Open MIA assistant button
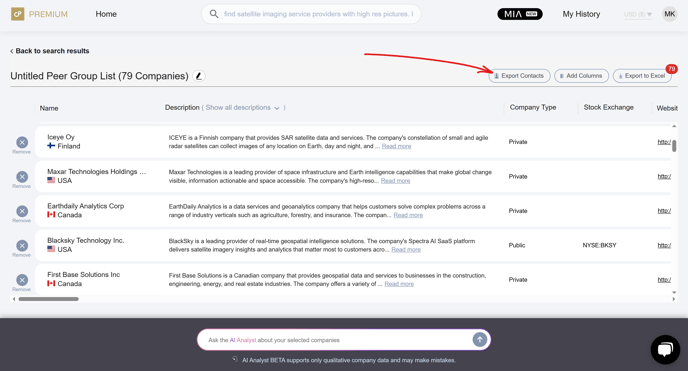Image resolution: width=688 pixels, height=371 pixels. coord(520,14)
